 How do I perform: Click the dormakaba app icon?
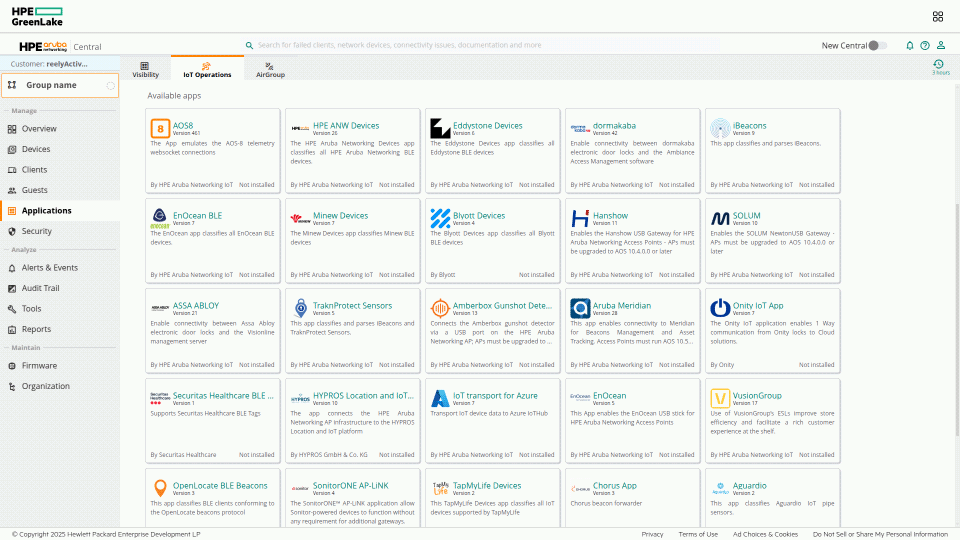(x=580, y=128)
